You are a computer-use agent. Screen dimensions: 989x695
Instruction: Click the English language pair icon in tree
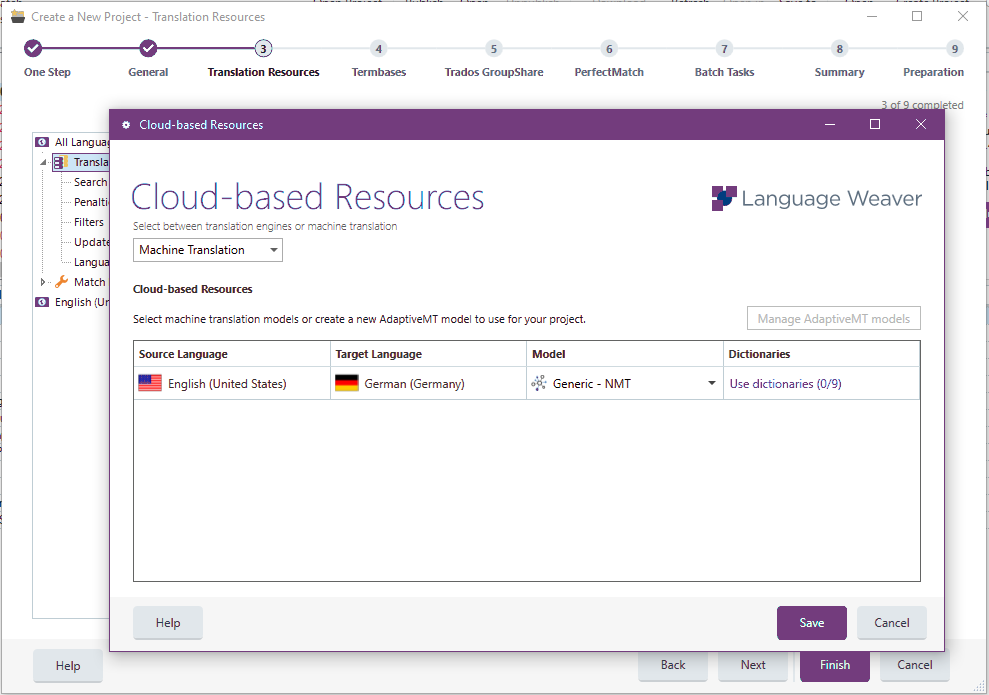[42, 302]
